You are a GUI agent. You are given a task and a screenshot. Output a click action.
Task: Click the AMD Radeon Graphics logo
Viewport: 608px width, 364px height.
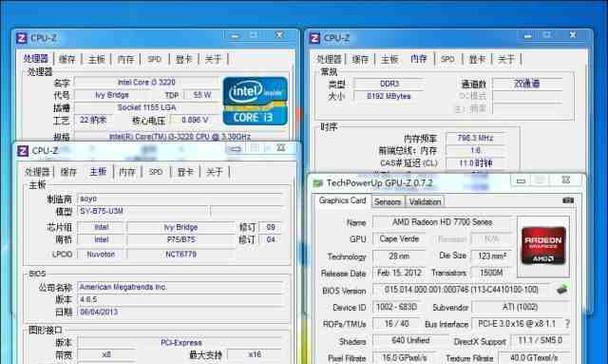tap(543, 246)
